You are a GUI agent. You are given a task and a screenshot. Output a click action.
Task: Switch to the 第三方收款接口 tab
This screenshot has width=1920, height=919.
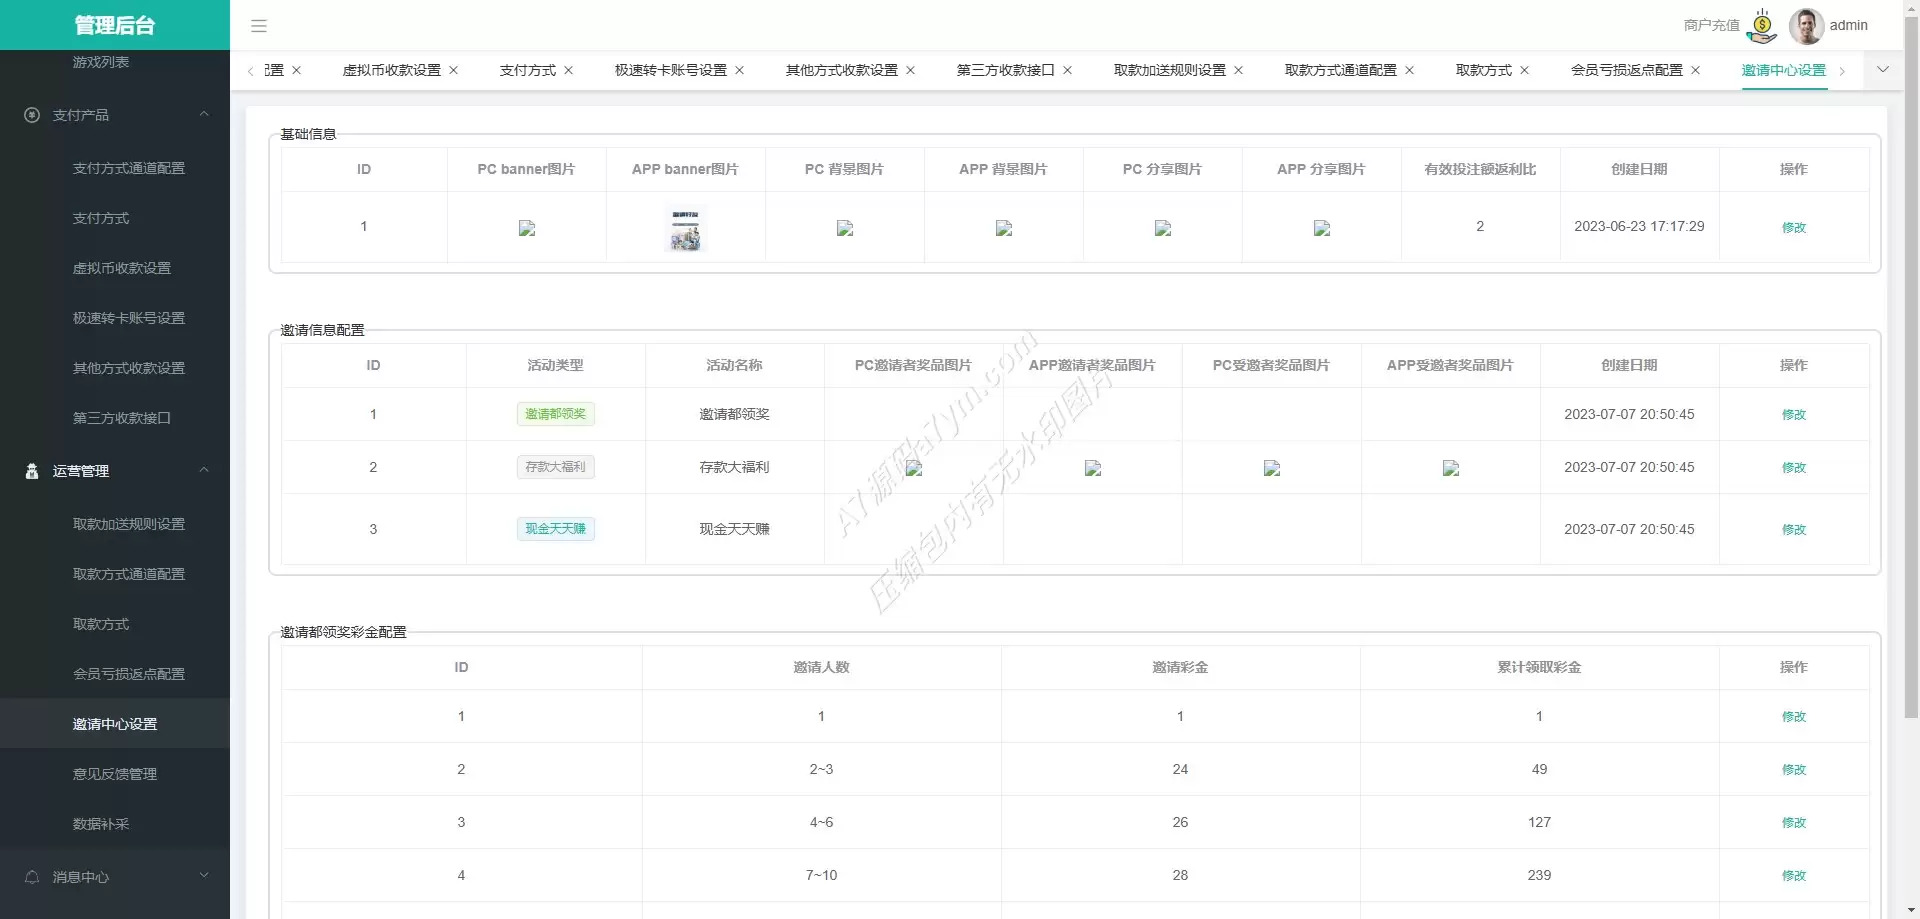[1005, 70]
